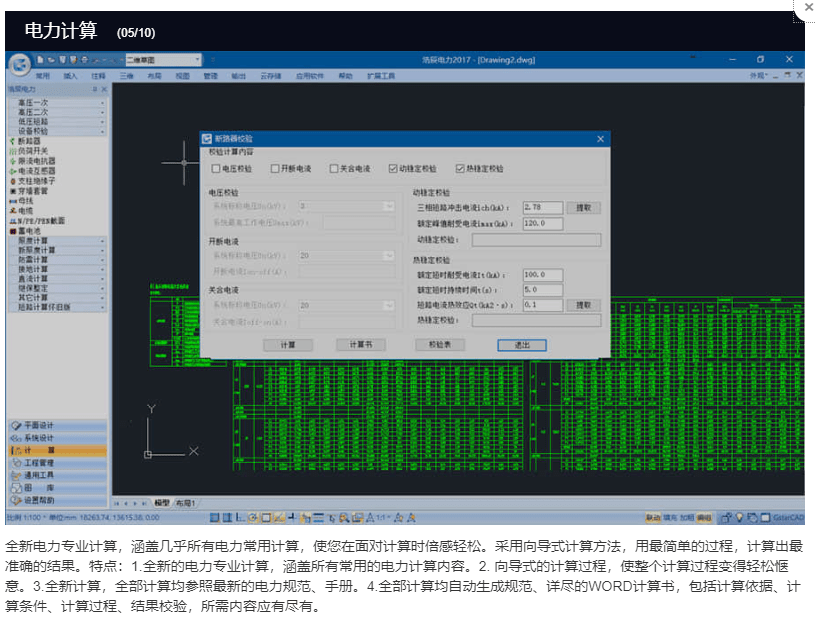Open the 云存储 ribbon tab
Image resolution: width=815 pixels, height=617 pixels.
click(x=271, y=76)
